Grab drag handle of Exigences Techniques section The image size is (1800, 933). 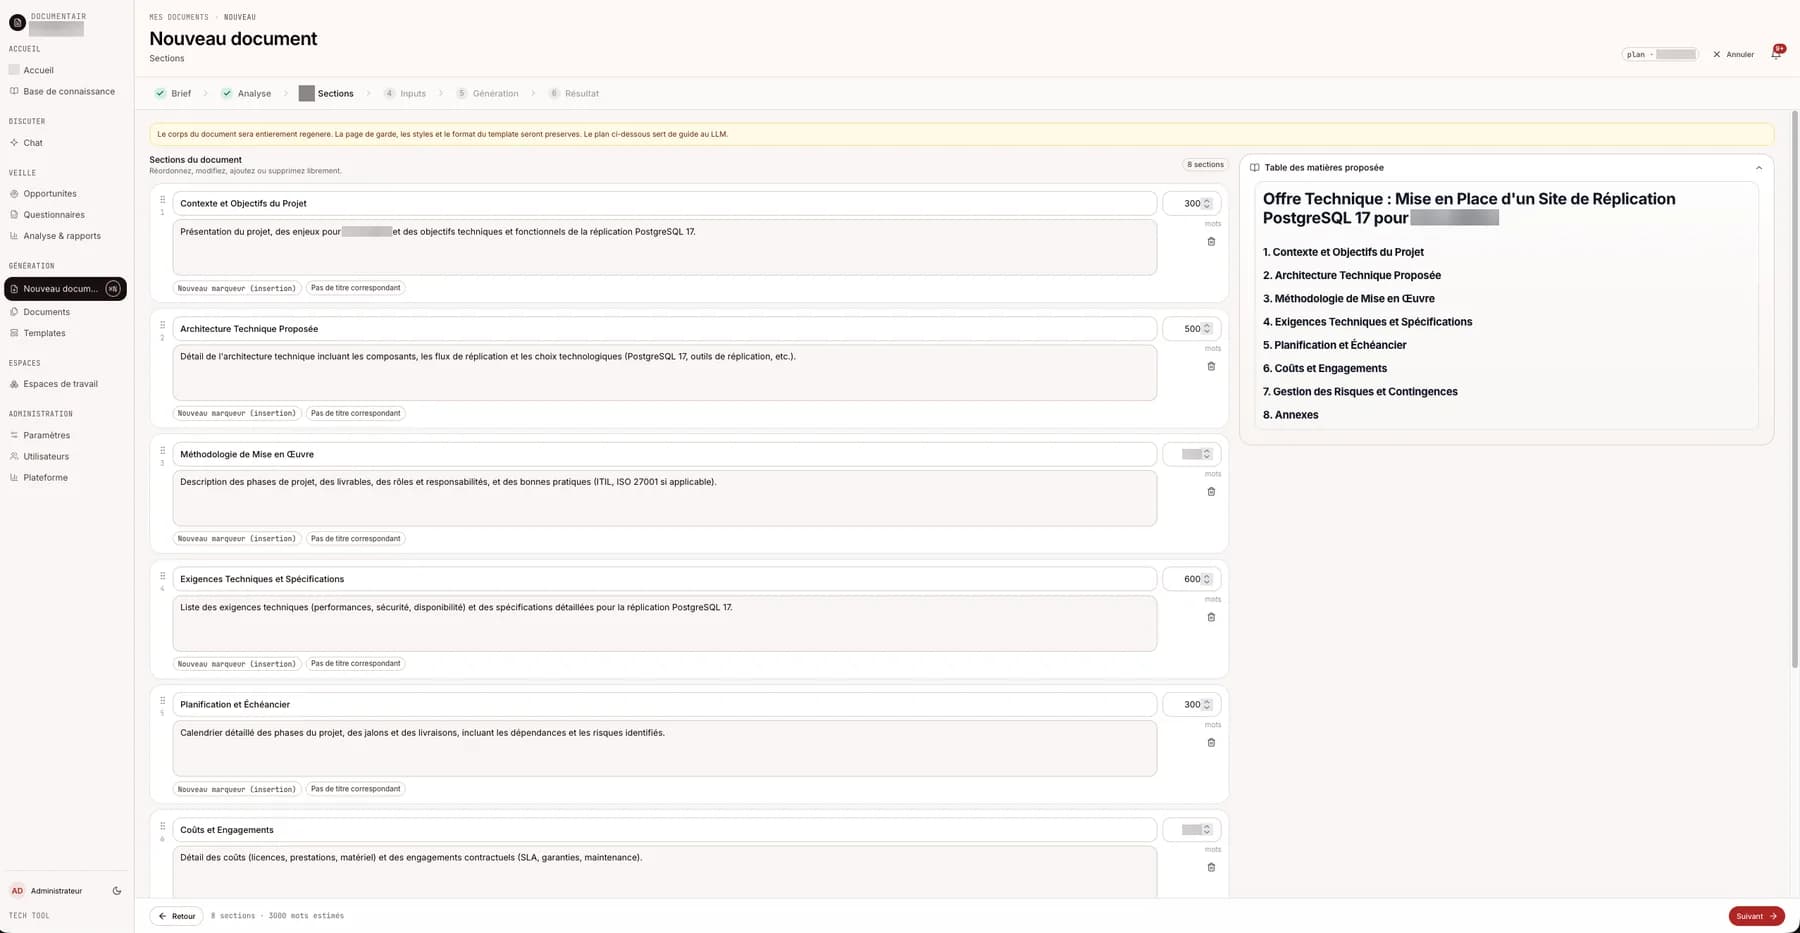pyautogui.click(x=162, y=576)
